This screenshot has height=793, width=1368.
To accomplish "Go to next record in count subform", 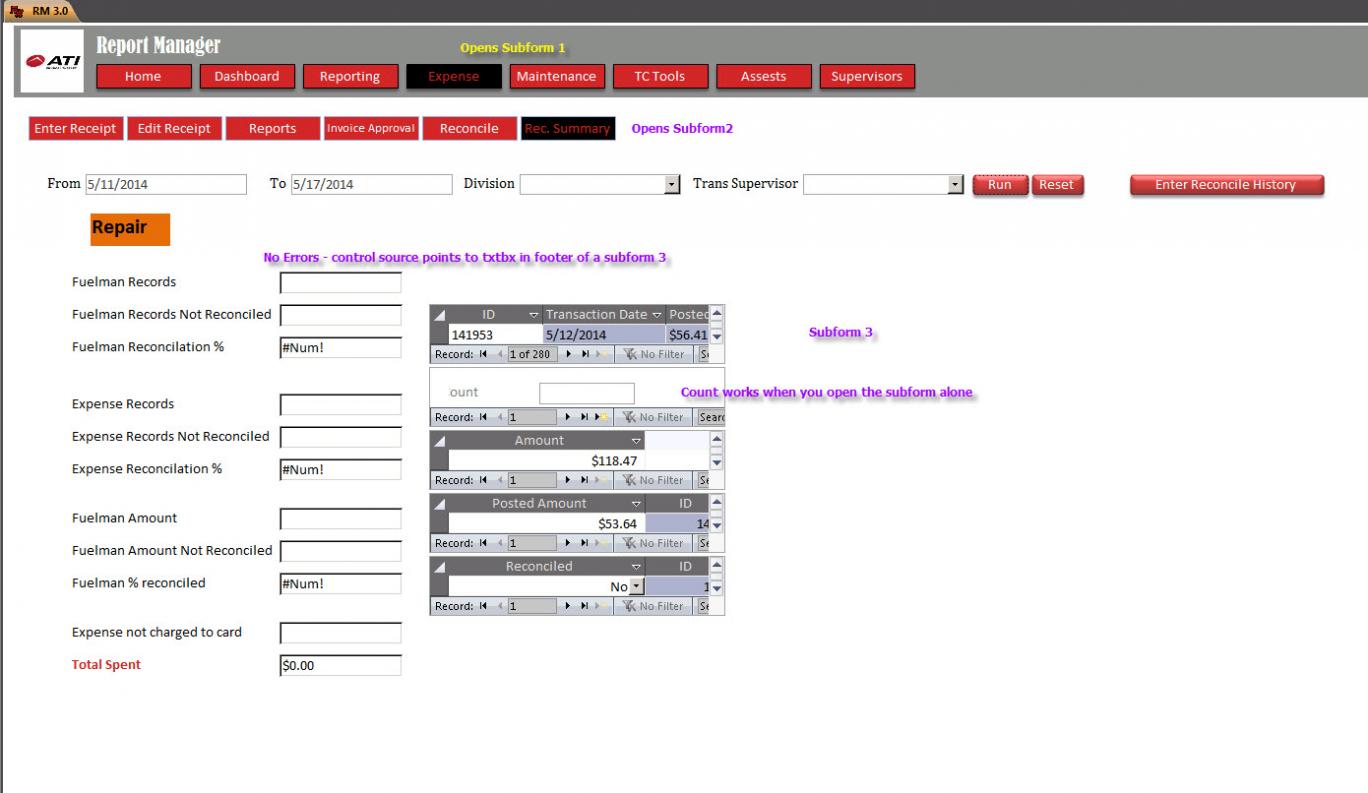I will (x=570, y=417).
